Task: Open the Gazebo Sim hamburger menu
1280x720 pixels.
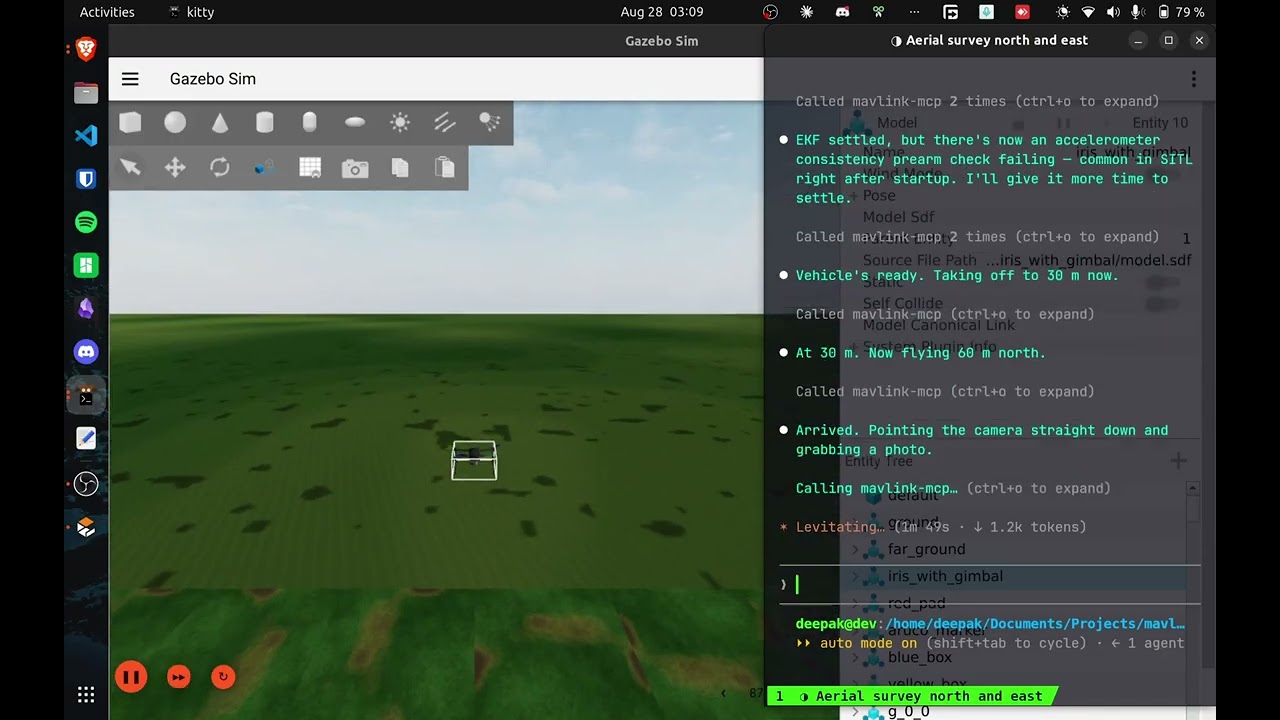Action: coord(129,79)
